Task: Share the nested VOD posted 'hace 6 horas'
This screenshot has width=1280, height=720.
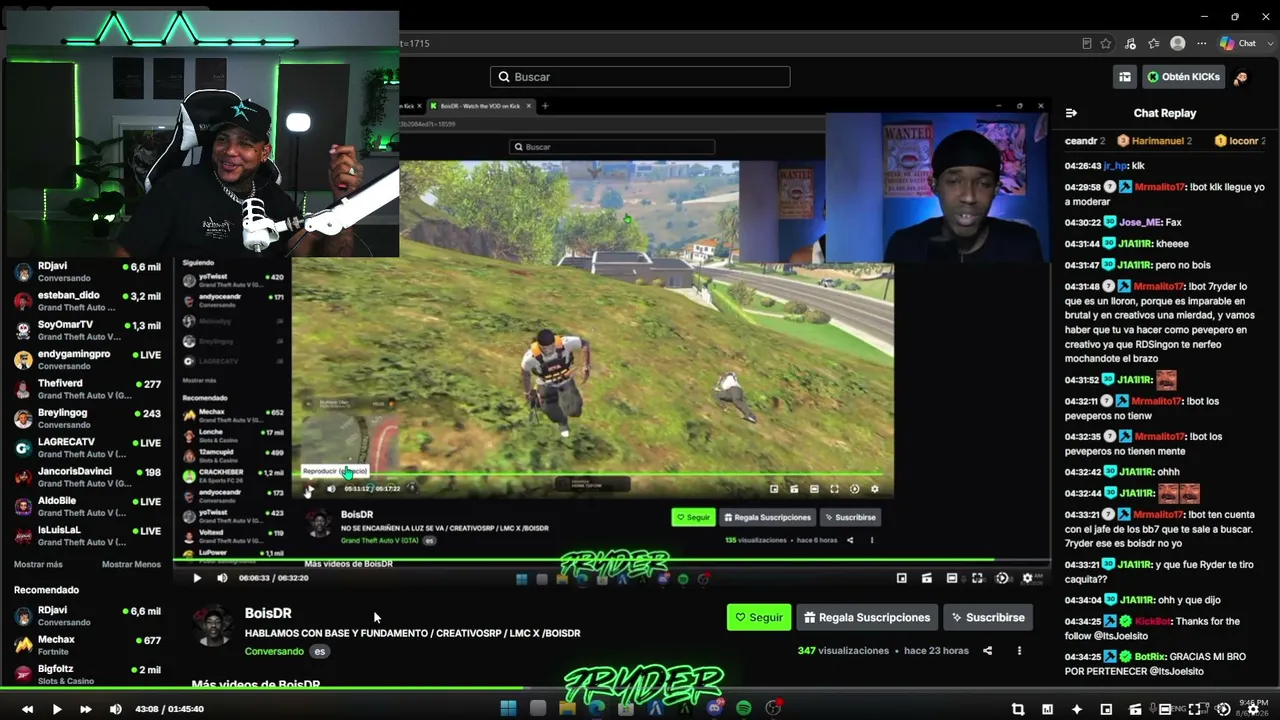Action: coord(850,540)
